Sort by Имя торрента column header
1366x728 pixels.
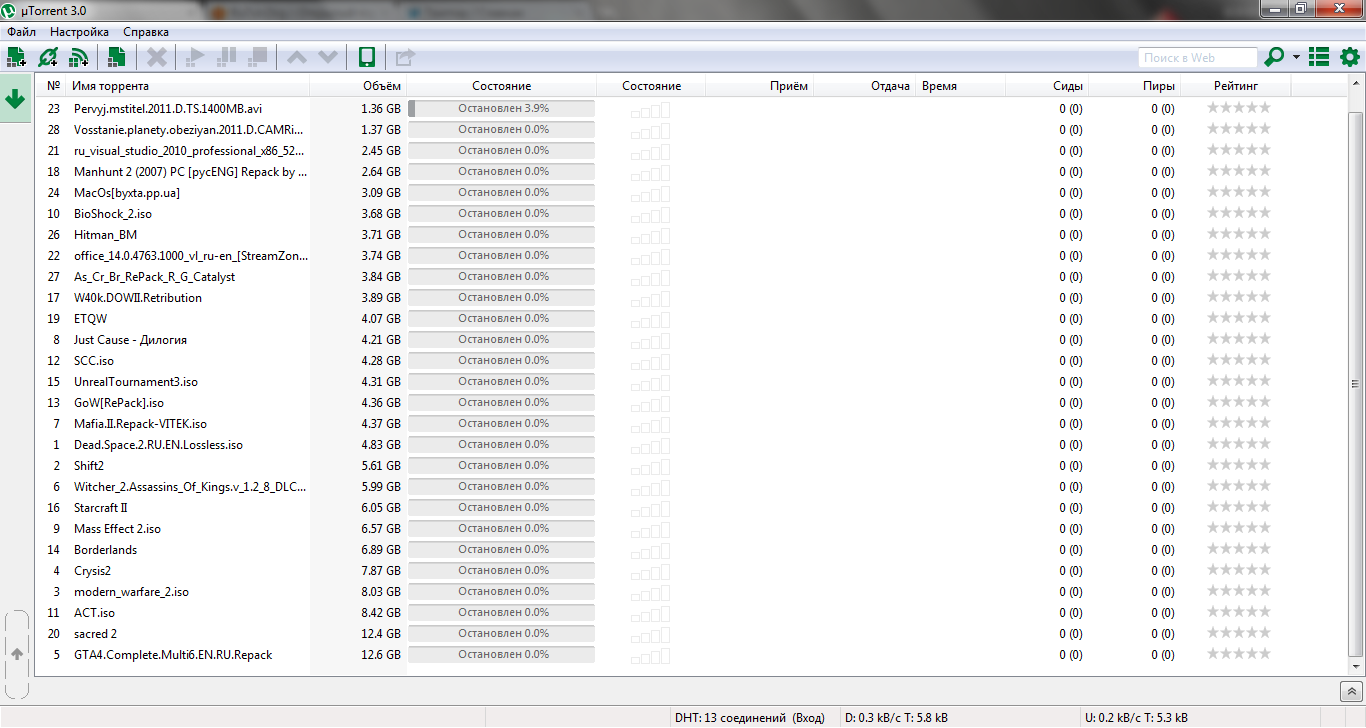pyautogui.click(x=188, y=86)
